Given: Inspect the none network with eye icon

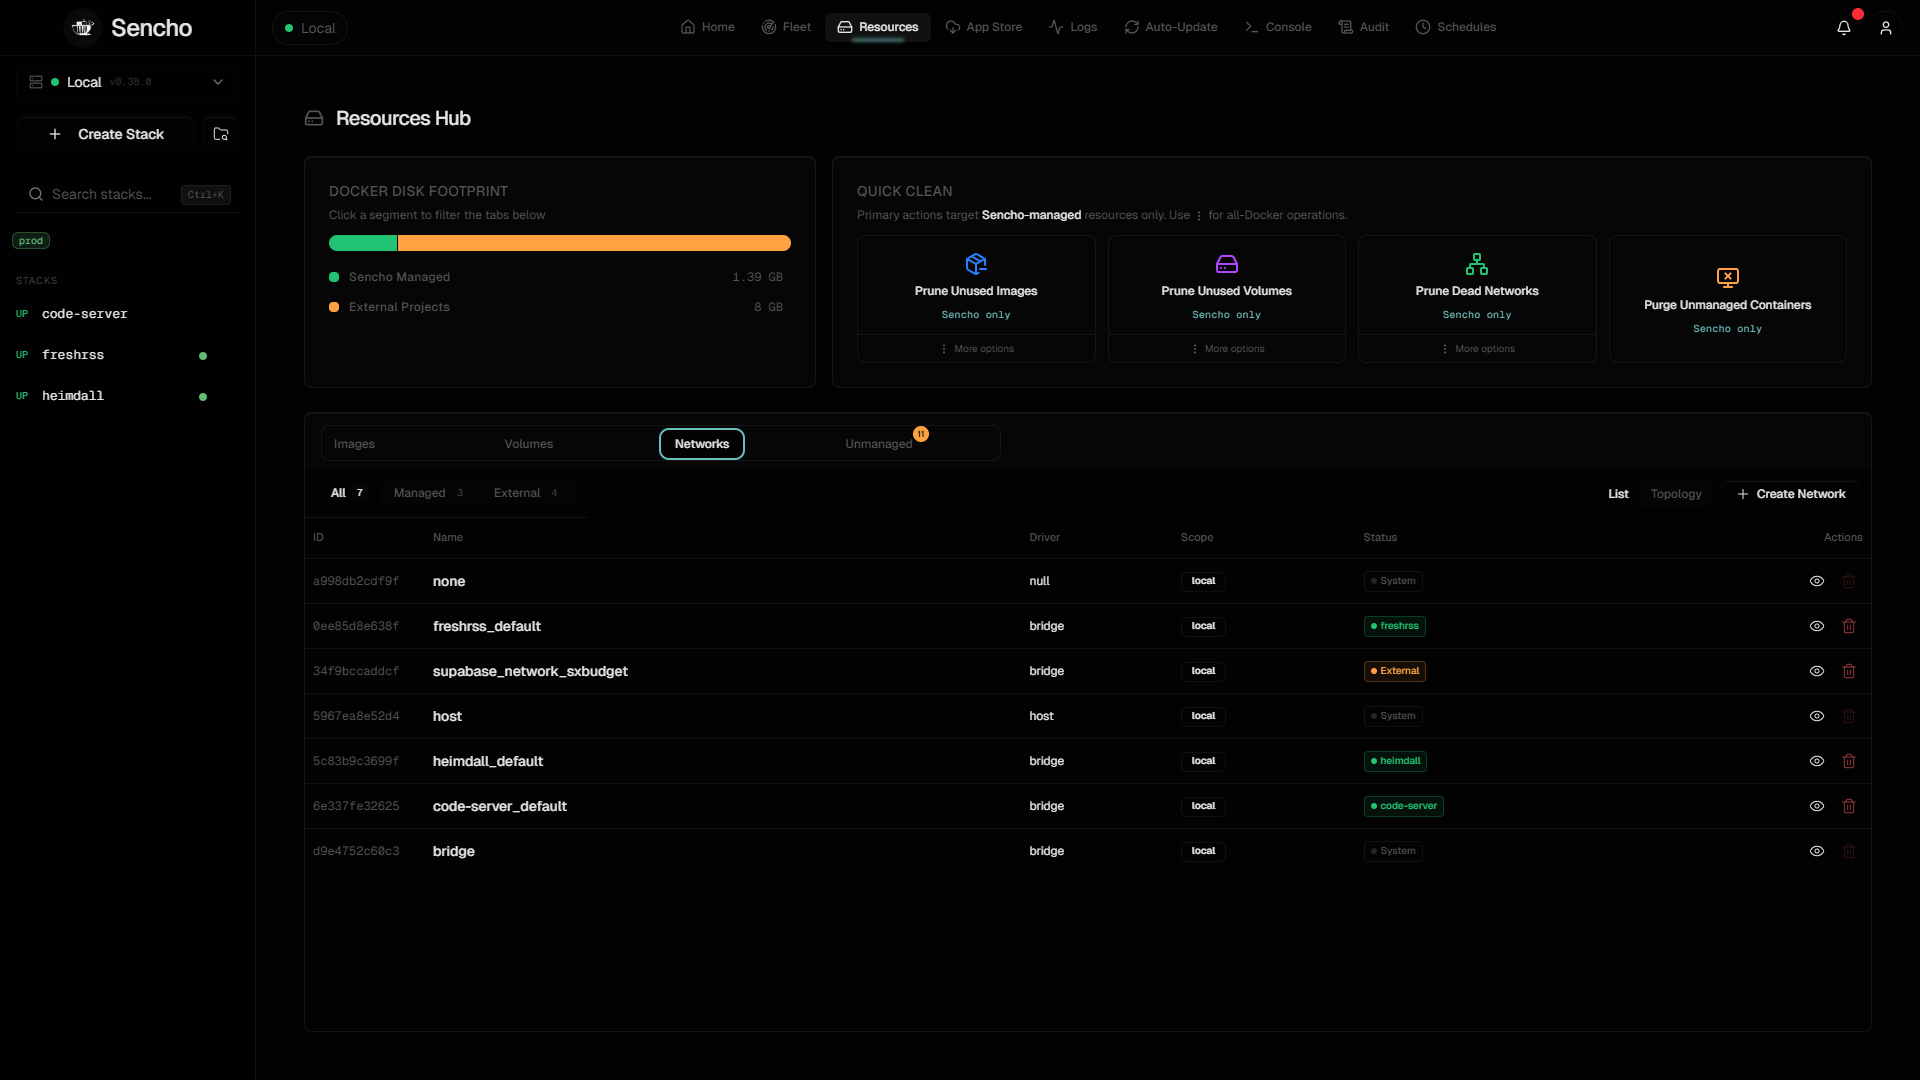Looking at the screenshot, I should click(1817, 581).
